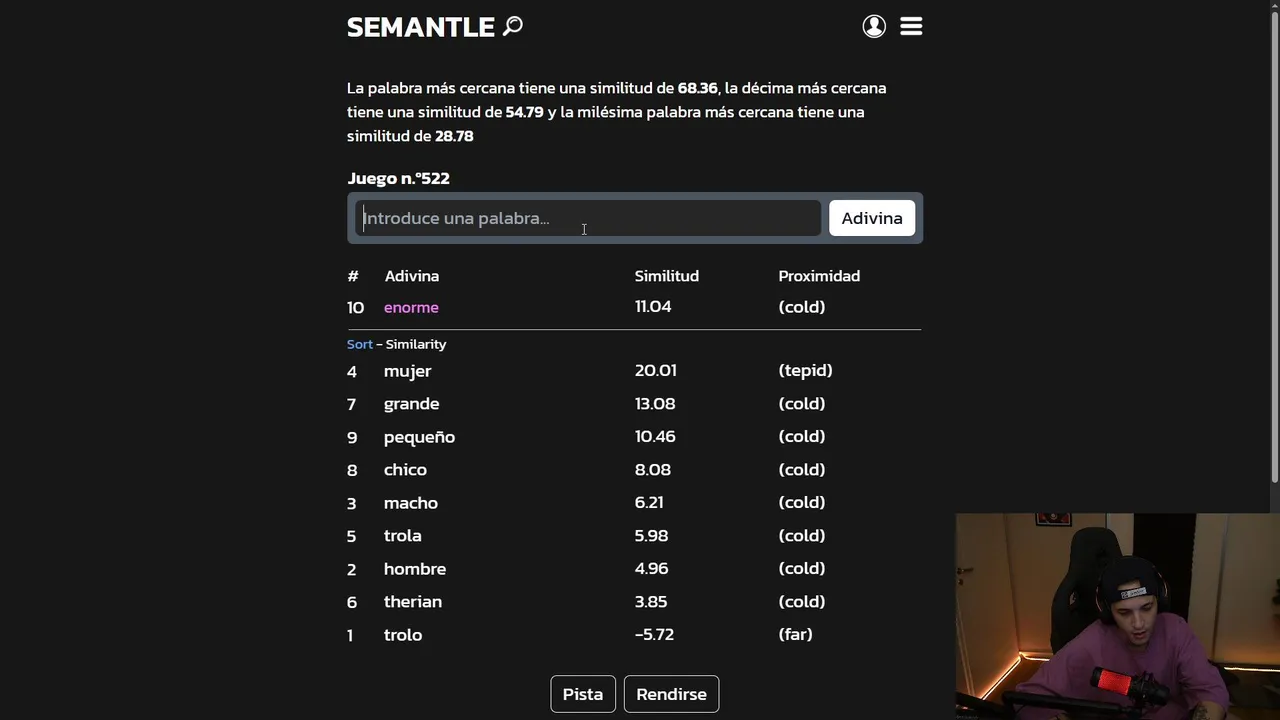Click the guessed word 'therian'
This screenshot has height=720, width=1280.
pyautogui.click(x=412, y=602)
